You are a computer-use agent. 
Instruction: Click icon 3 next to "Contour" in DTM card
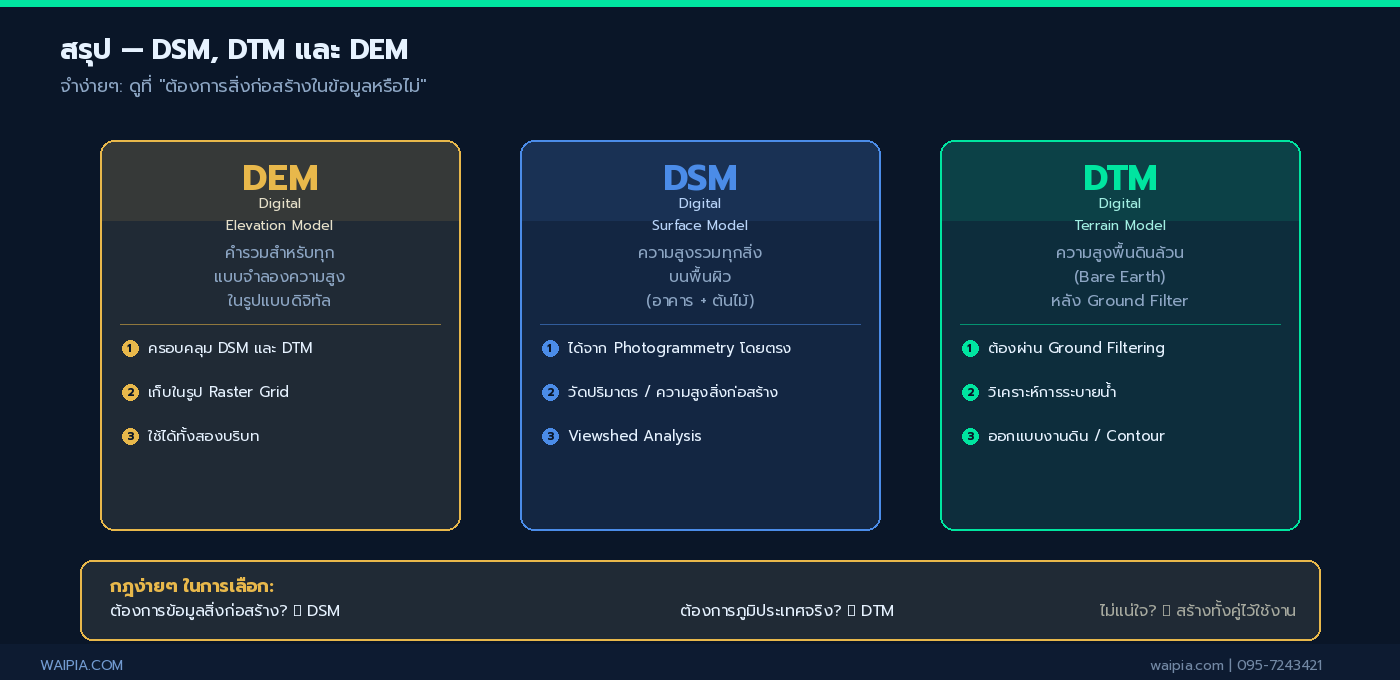(970, 436)
